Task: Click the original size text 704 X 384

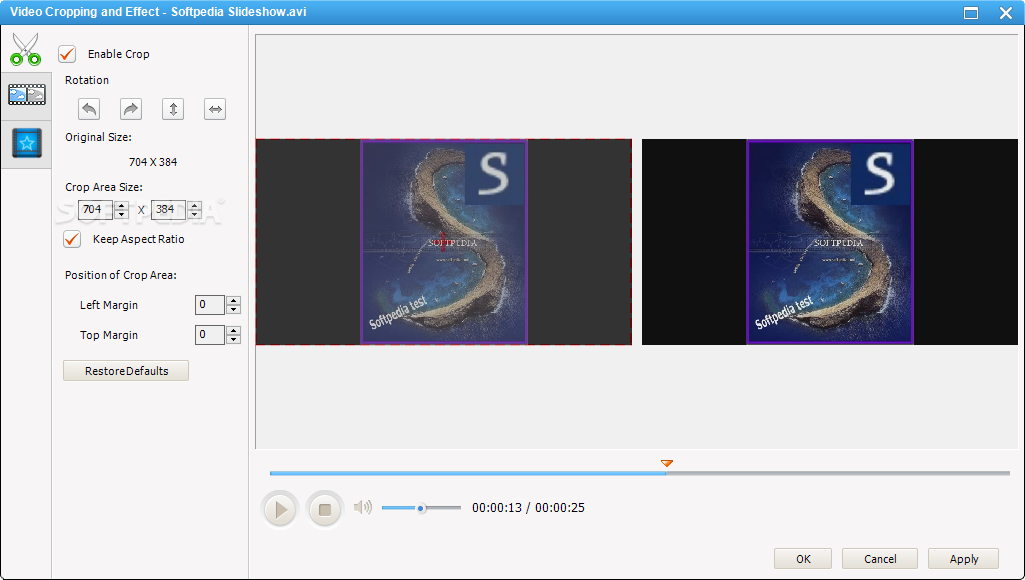Action: point(153,162)
